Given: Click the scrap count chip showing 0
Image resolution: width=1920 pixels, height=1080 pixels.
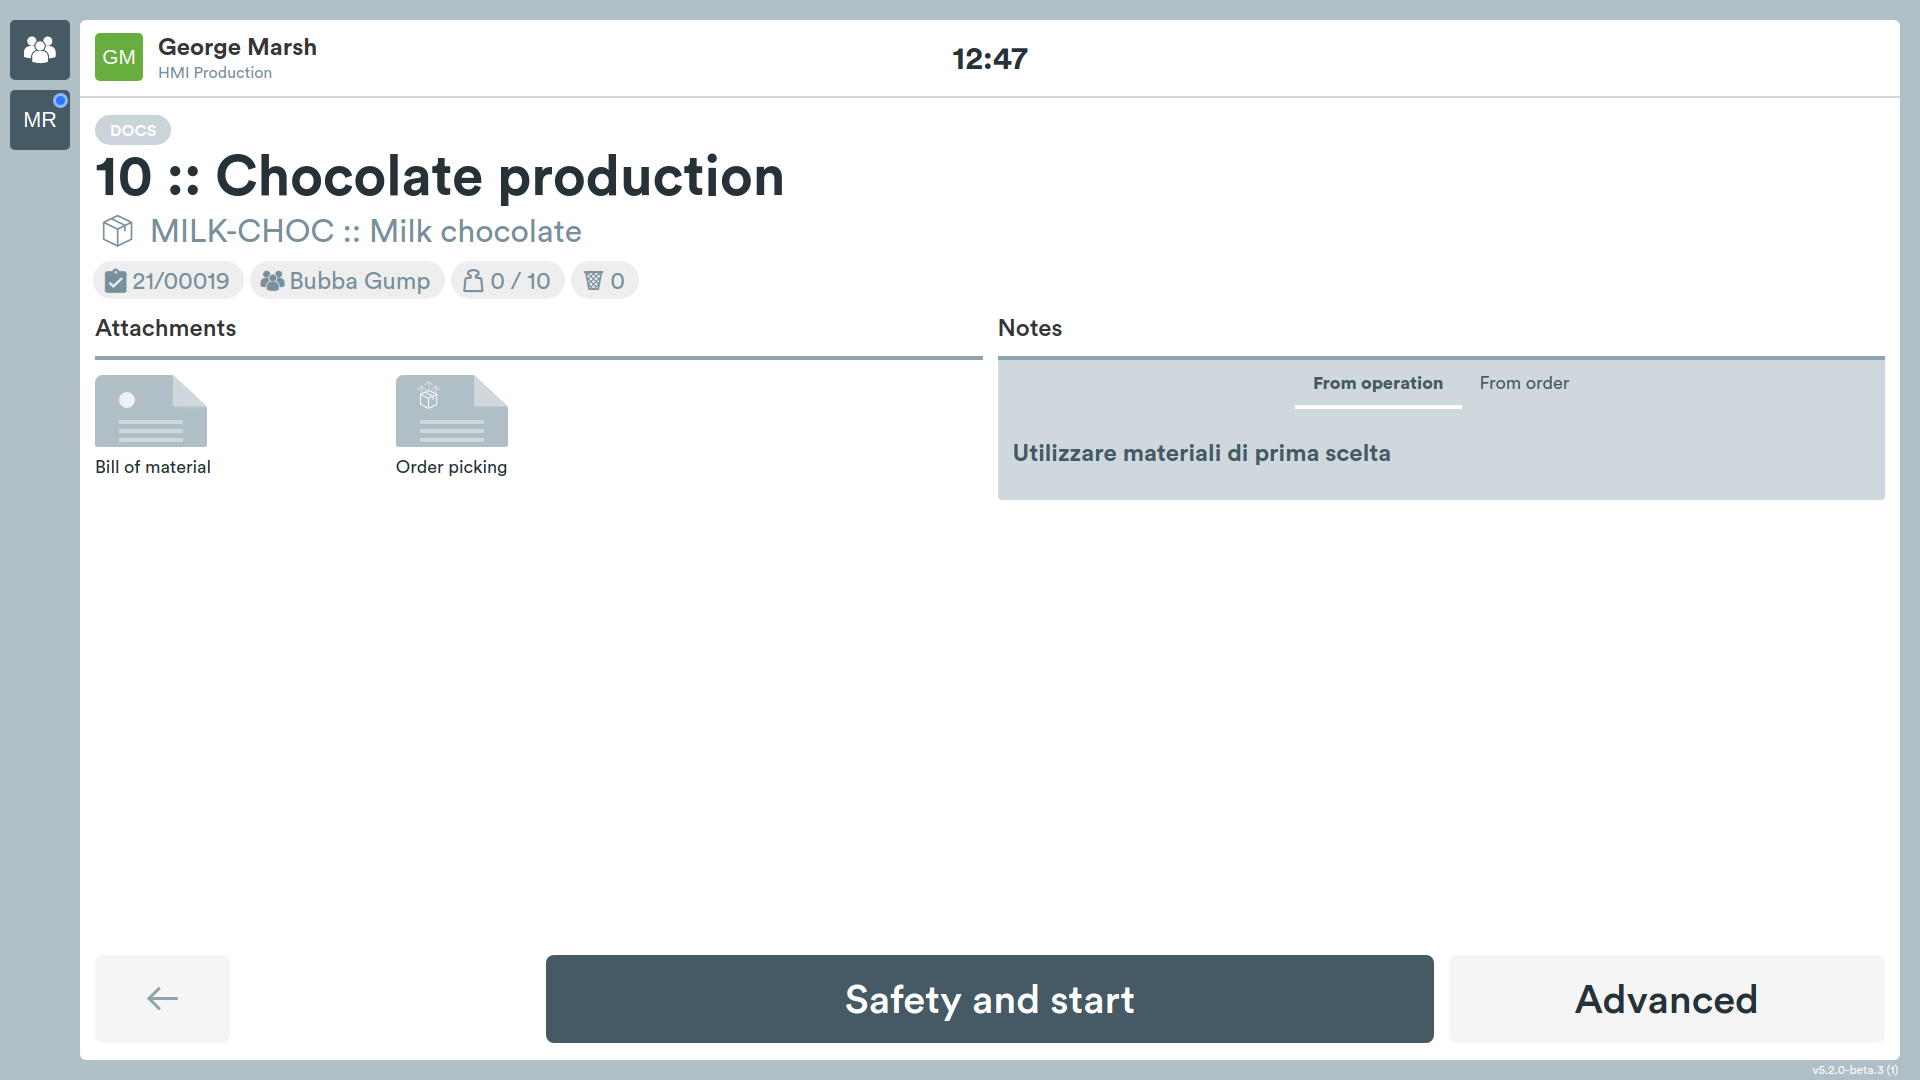Looking at the screenshot, I should point(605,281).
